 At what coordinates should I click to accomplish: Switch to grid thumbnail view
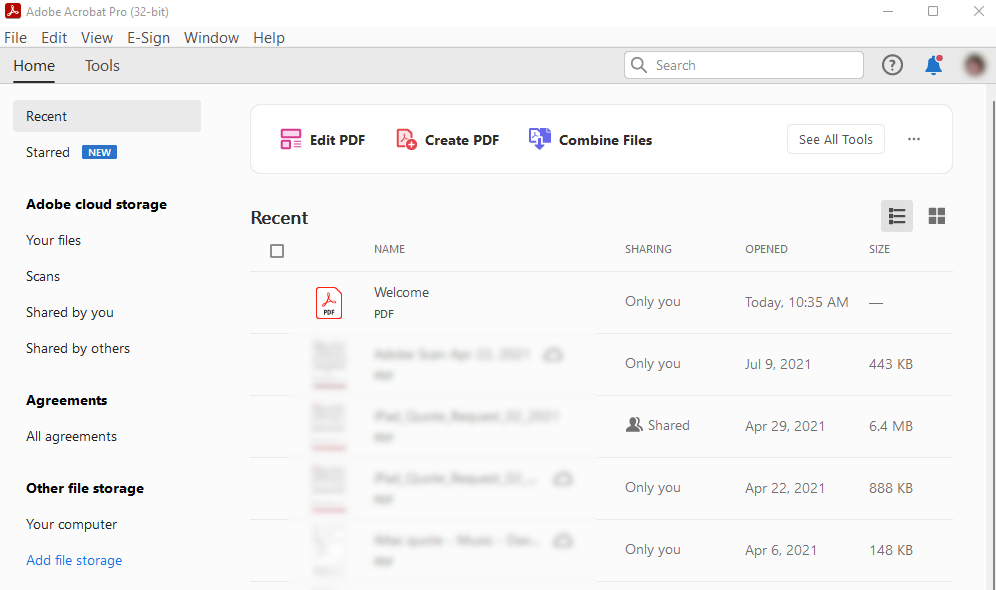937,216
